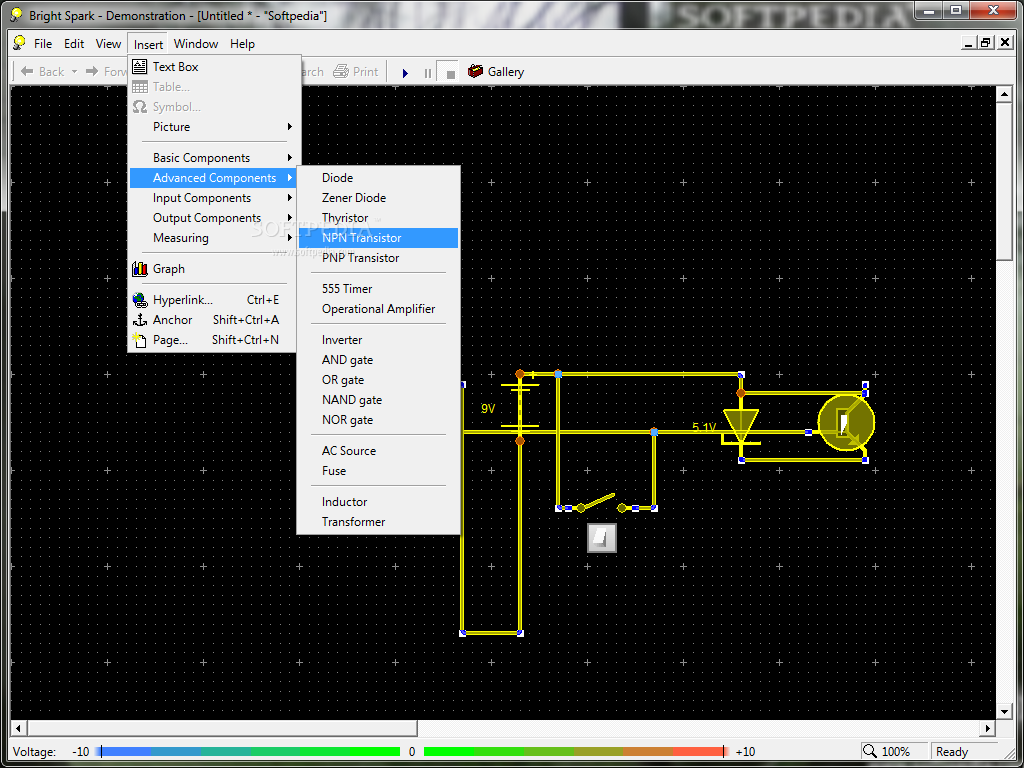Expand the Basic Components submenu
Image resolution: width=1024 pixels, height=768 pixels.
click(212, 157)
